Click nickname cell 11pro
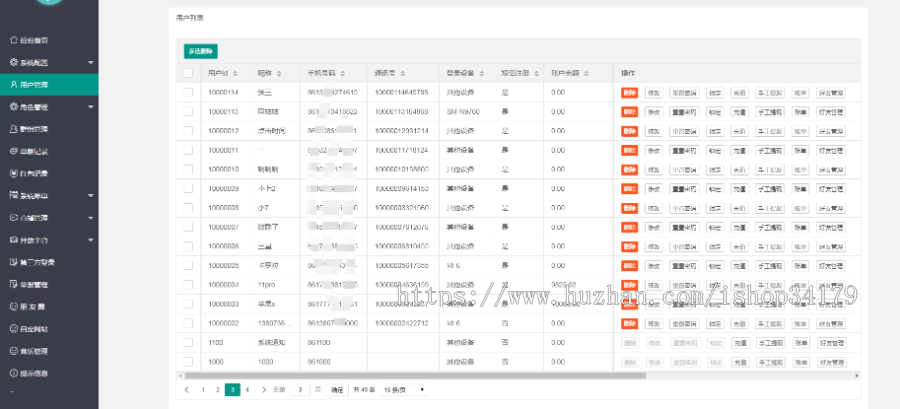The image size is (900, 409). [x=268, y=285]
